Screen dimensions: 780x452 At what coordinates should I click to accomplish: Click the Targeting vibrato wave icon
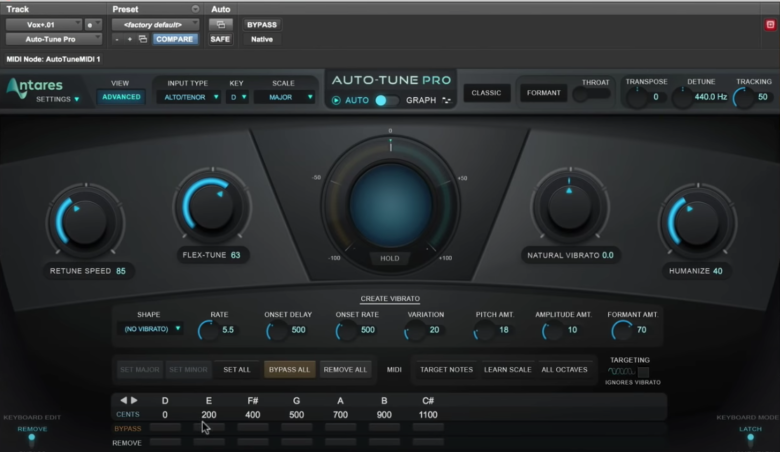point(621,371)
